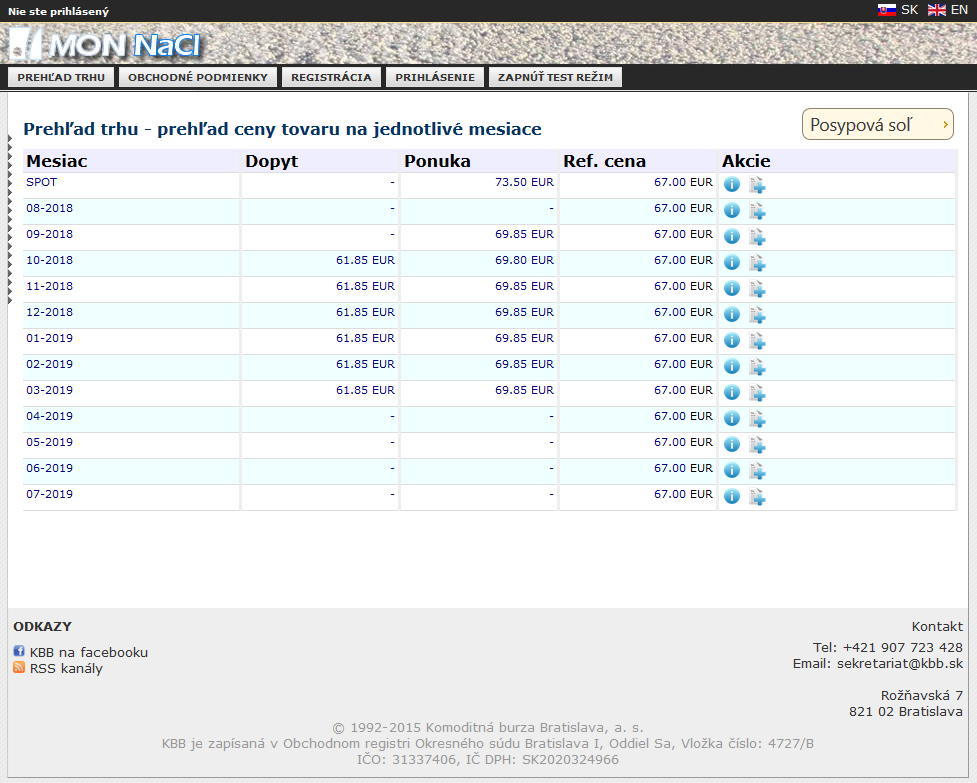Toggle Zapnúť test režim
This screenshot has width=977, height=783.
pos(556,77)
